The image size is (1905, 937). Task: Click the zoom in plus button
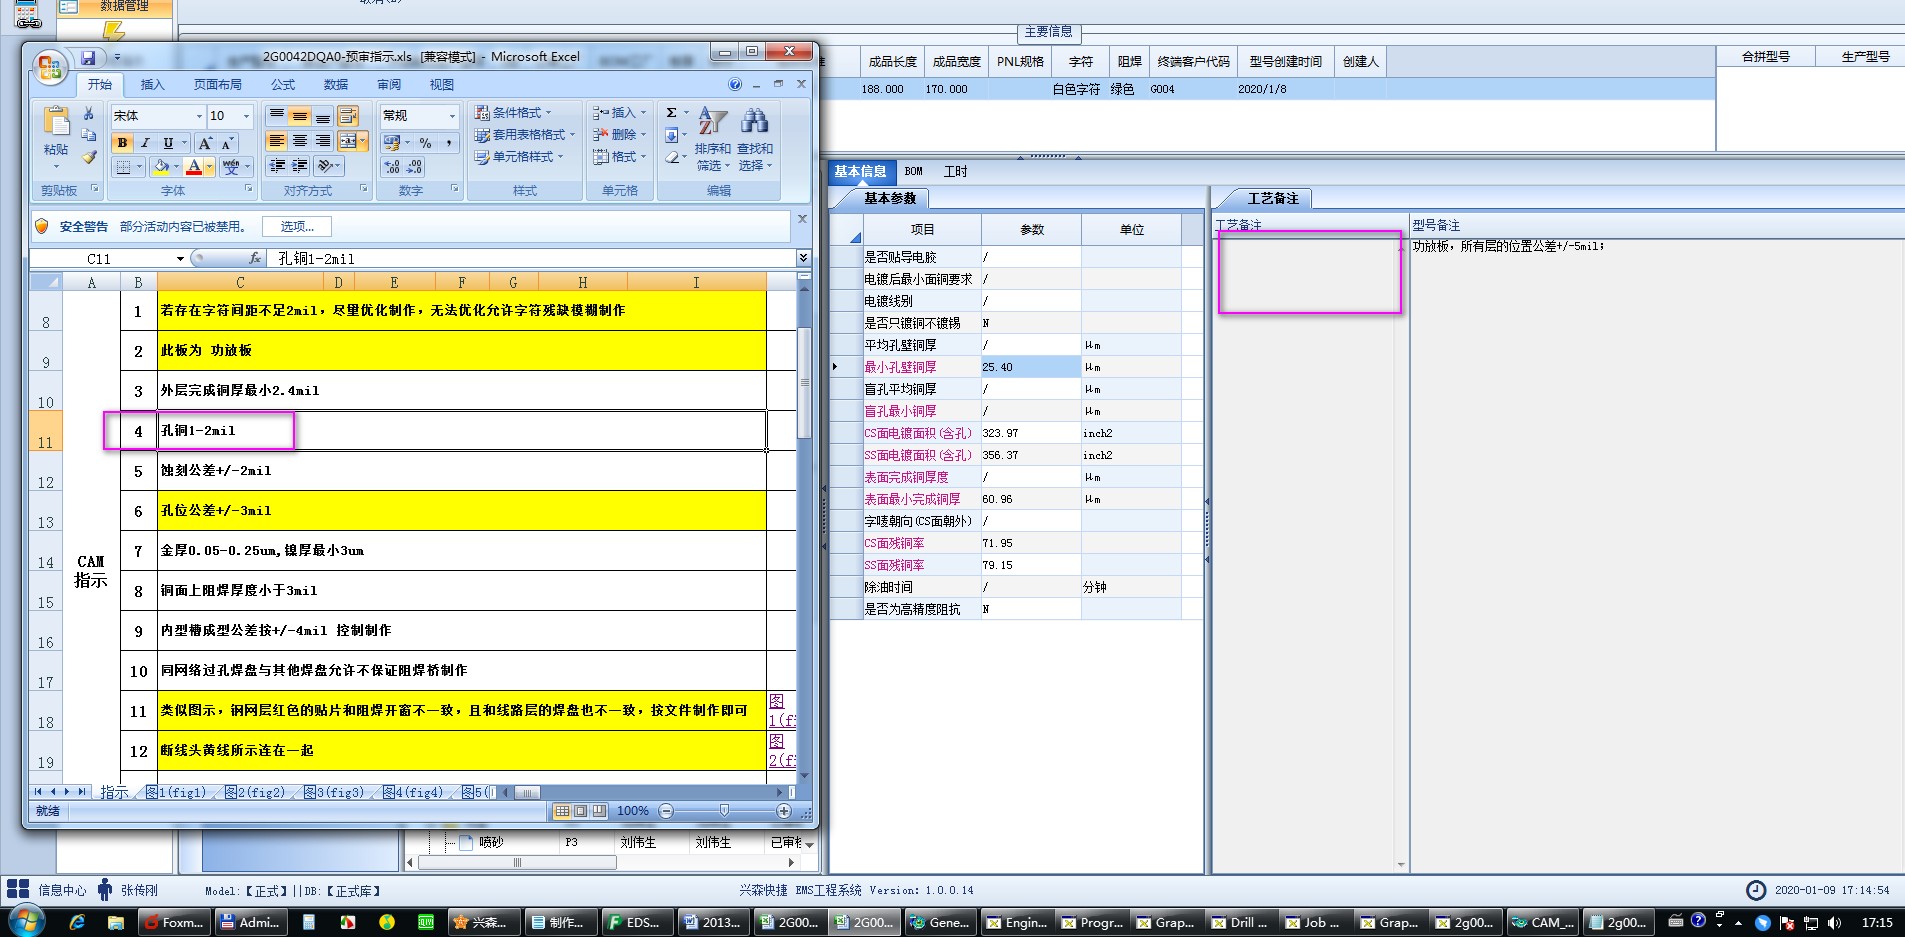(784, 811)
